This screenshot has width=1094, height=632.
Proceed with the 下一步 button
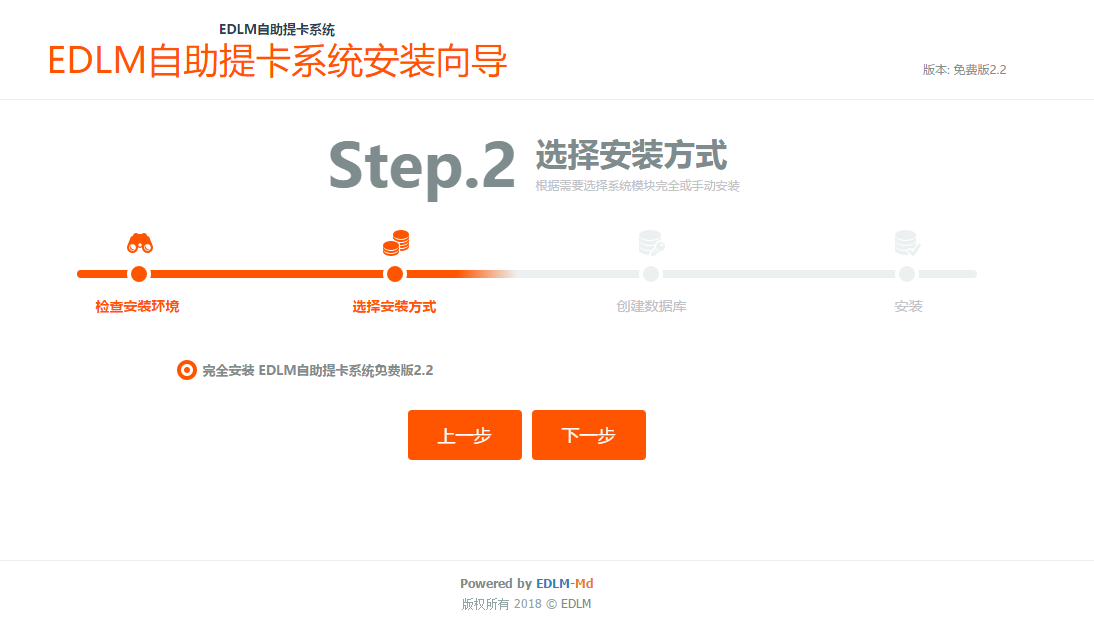tap(589, 435)
